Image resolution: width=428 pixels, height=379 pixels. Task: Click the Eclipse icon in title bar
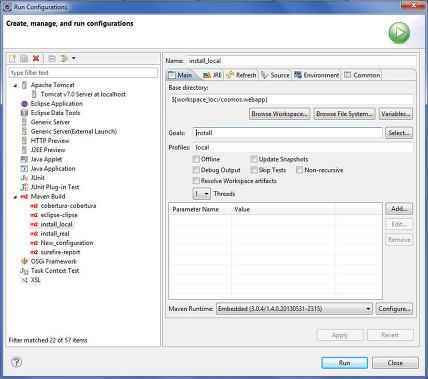7,7
